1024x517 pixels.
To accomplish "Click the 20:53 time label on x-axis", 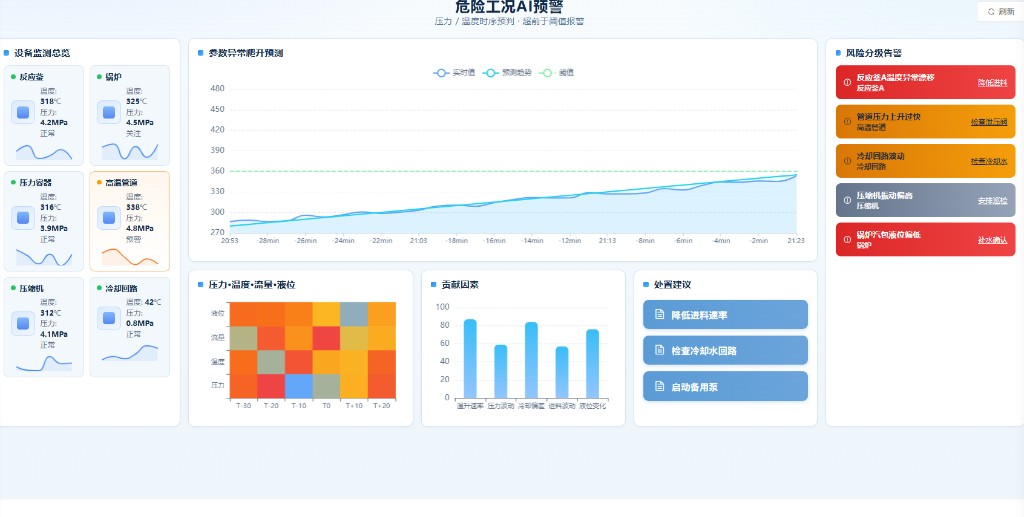I will pos(229,240).
